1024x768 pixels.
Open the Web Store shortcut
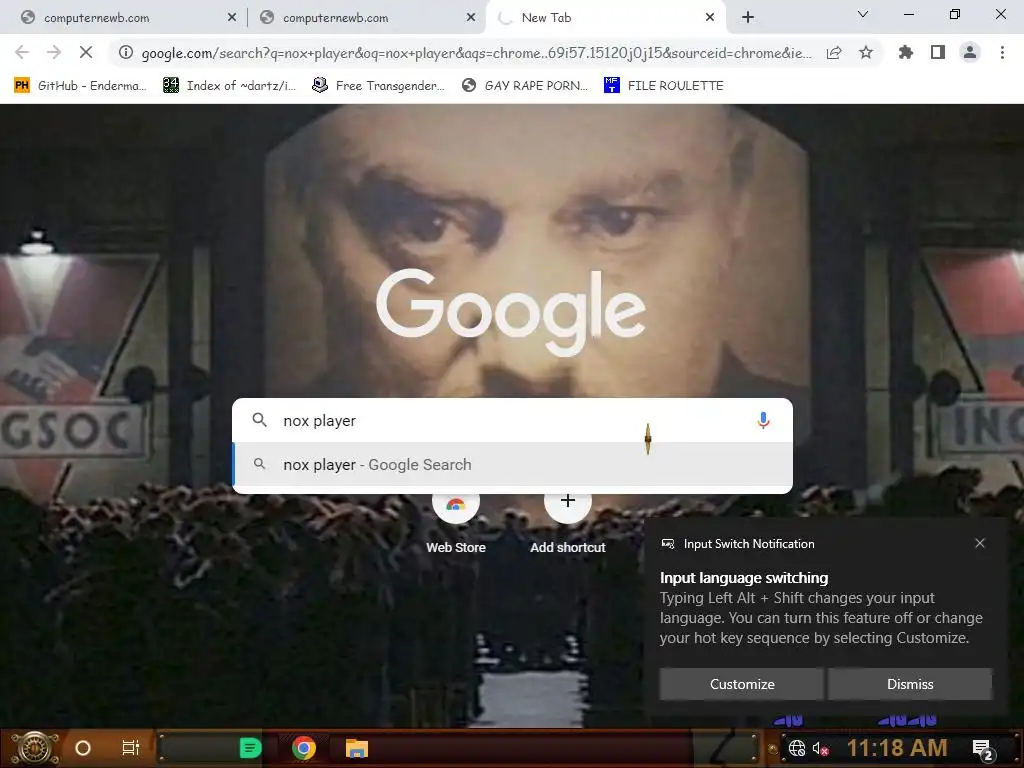(456, 522)
